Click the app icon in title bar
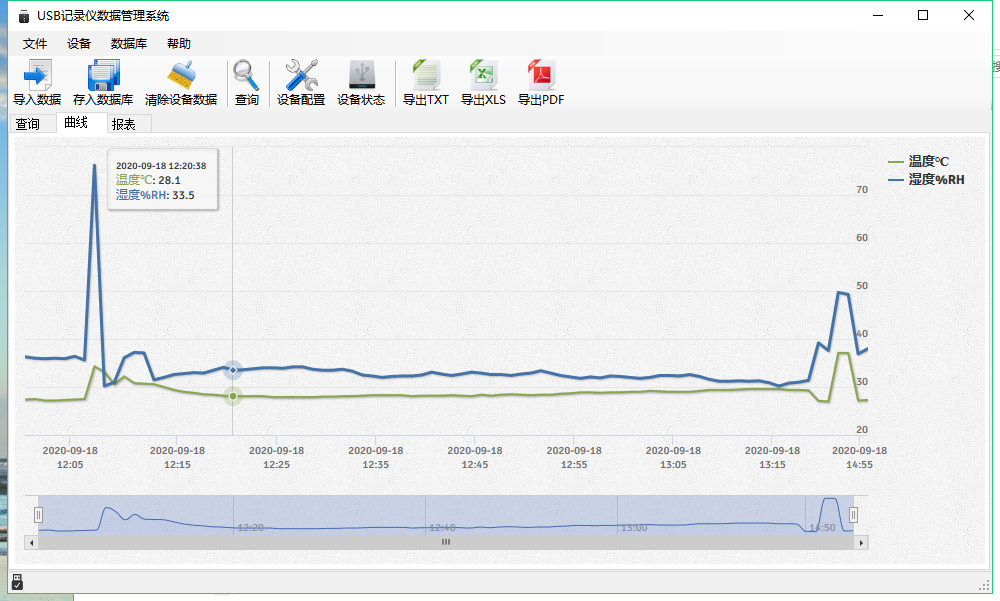The height and width of the screenshot is (601, 1000). (24, 16)
